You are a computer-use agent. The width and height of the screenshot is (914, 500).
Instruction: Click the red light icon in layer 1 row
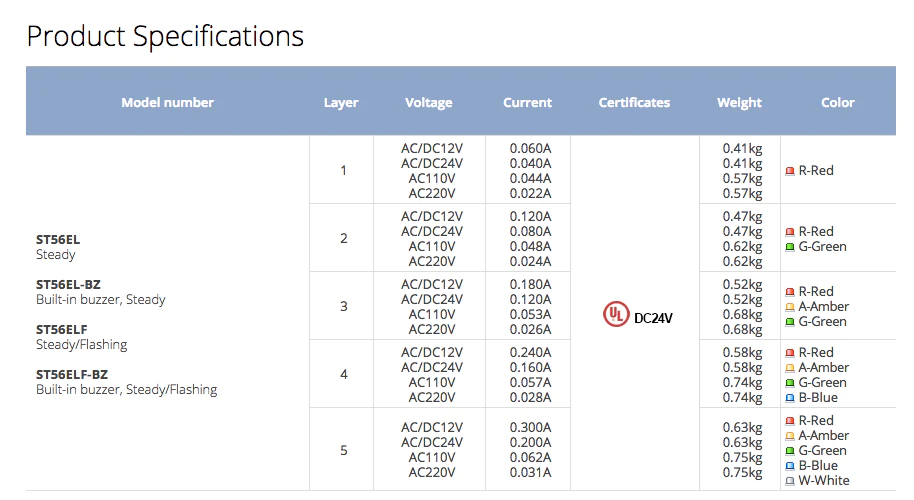(790, 171)
